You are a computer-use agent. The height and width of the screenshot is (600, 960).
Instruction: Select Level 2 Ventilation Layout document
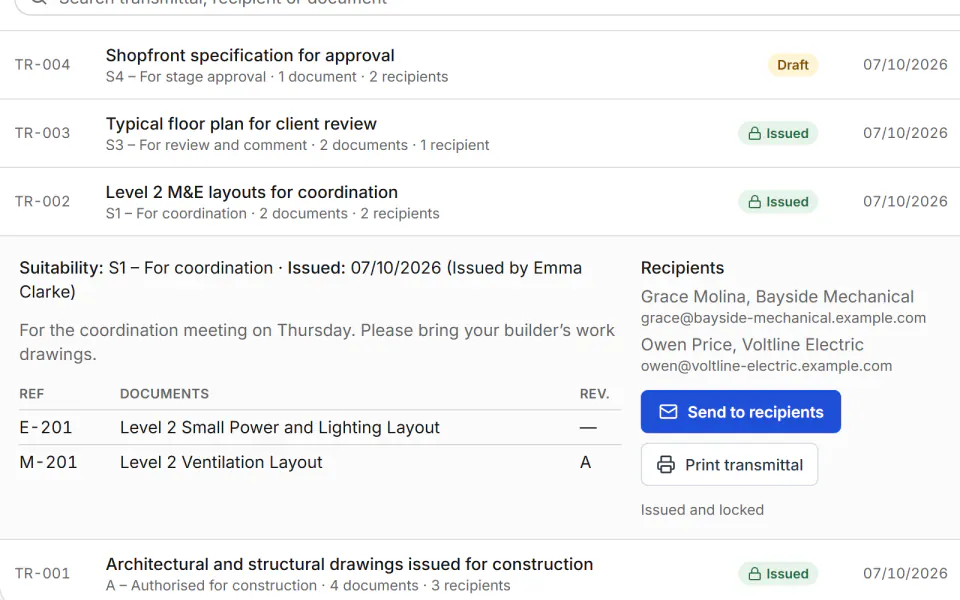[221, 462]
